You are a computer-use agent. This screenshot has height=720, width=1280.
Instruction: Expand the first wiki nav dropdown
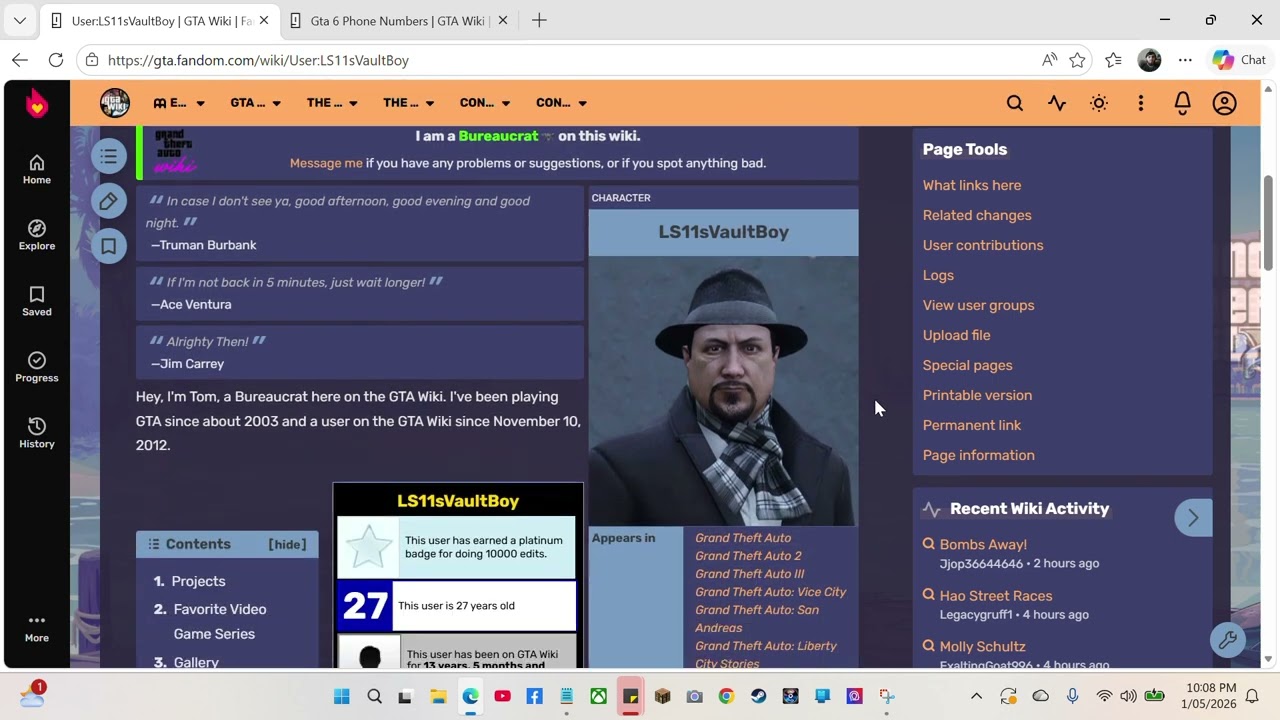click(x=179, y=103)
